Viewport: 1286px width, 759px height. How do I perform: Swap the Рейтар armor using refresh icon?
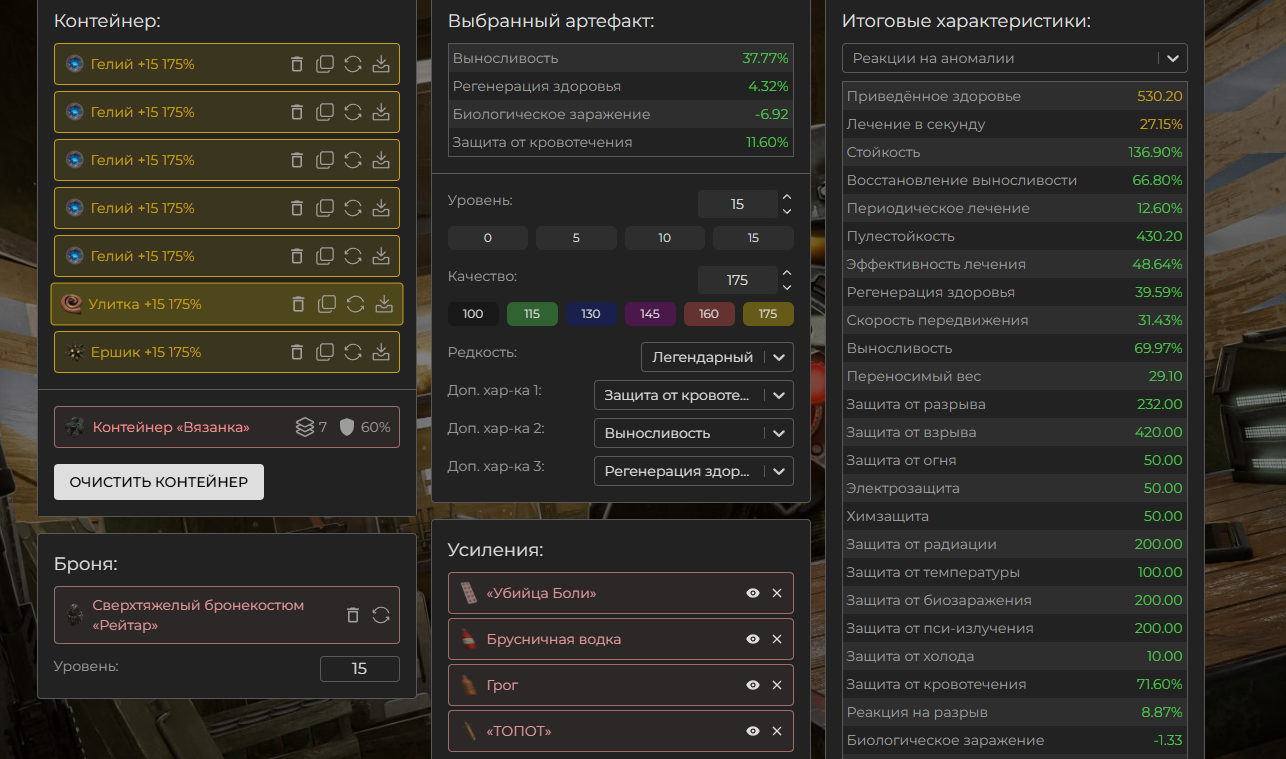click(x=381, y=615)
